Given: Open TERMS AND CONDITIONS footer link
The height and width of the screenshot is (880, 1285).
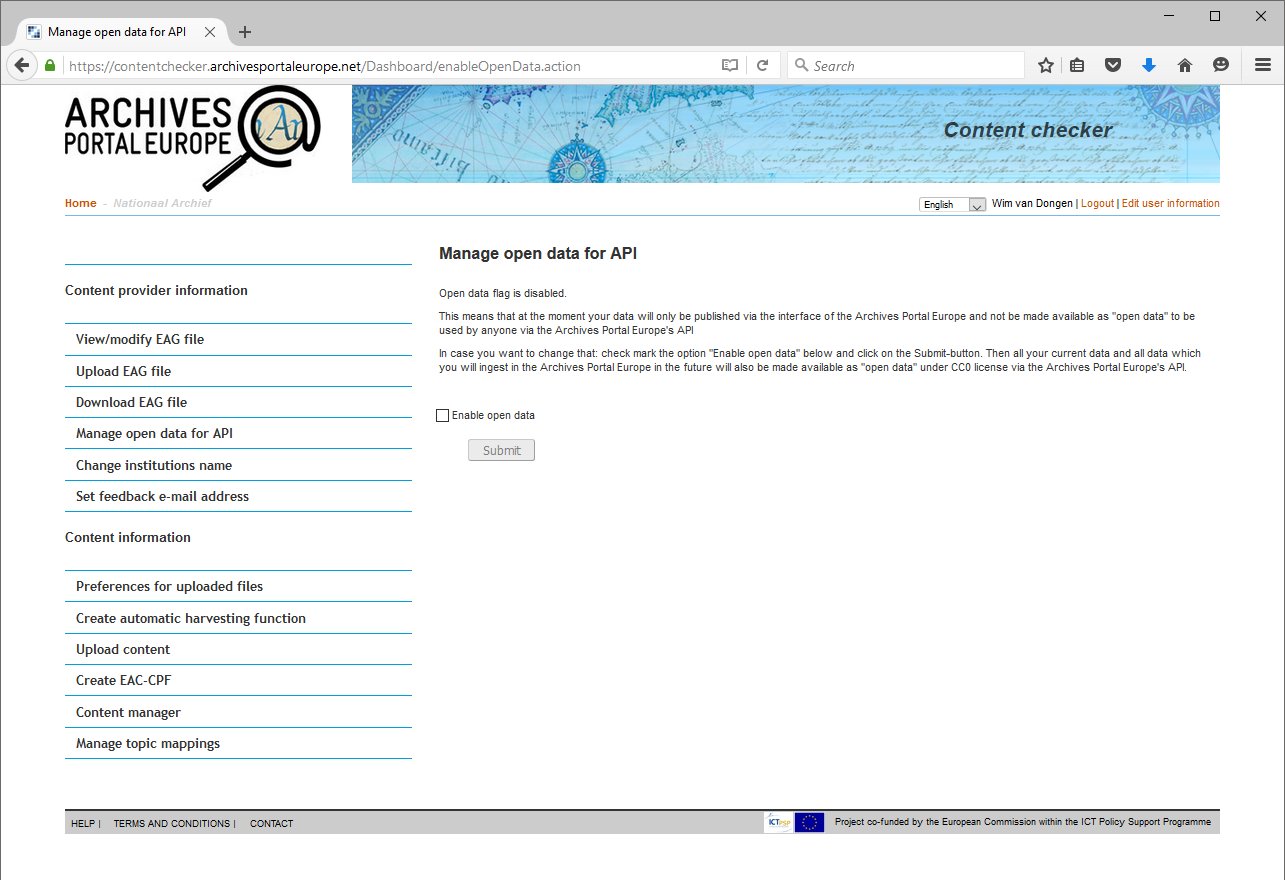Looking at the screenshot, I should tap(171, 824).
